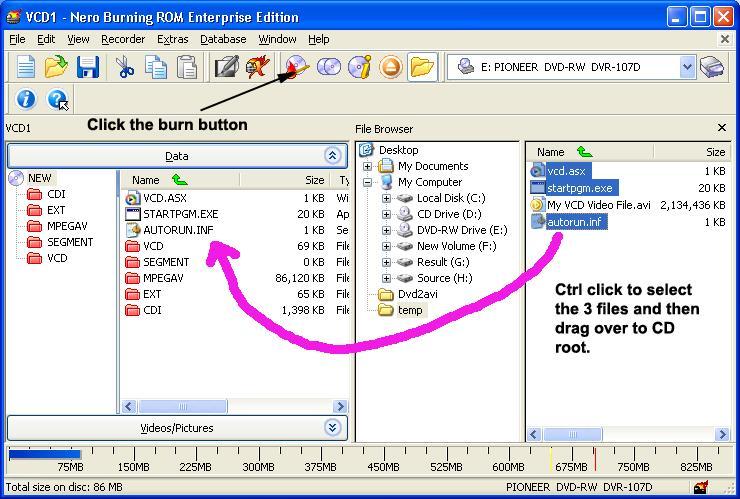Click the blue Info icon
Viewport: 740px width, 499px height.
click(x=26, y=99)
